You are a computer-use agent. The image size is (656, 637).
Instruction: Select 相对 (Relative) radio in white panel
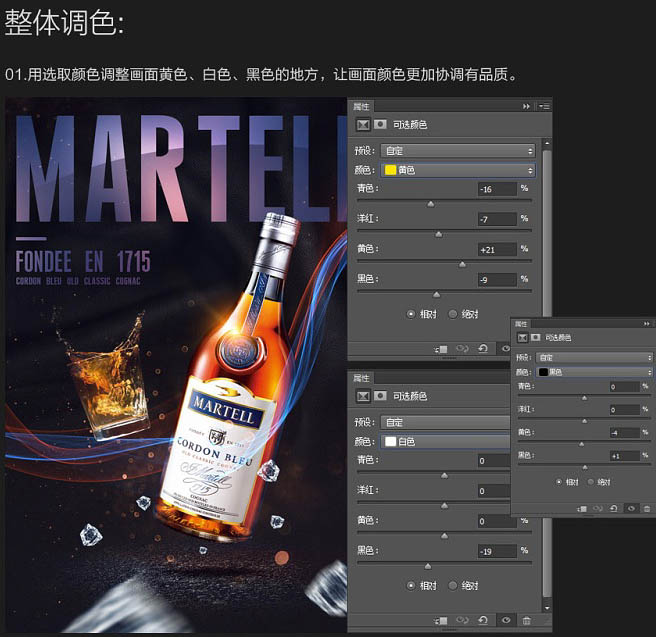click(411, 586)
